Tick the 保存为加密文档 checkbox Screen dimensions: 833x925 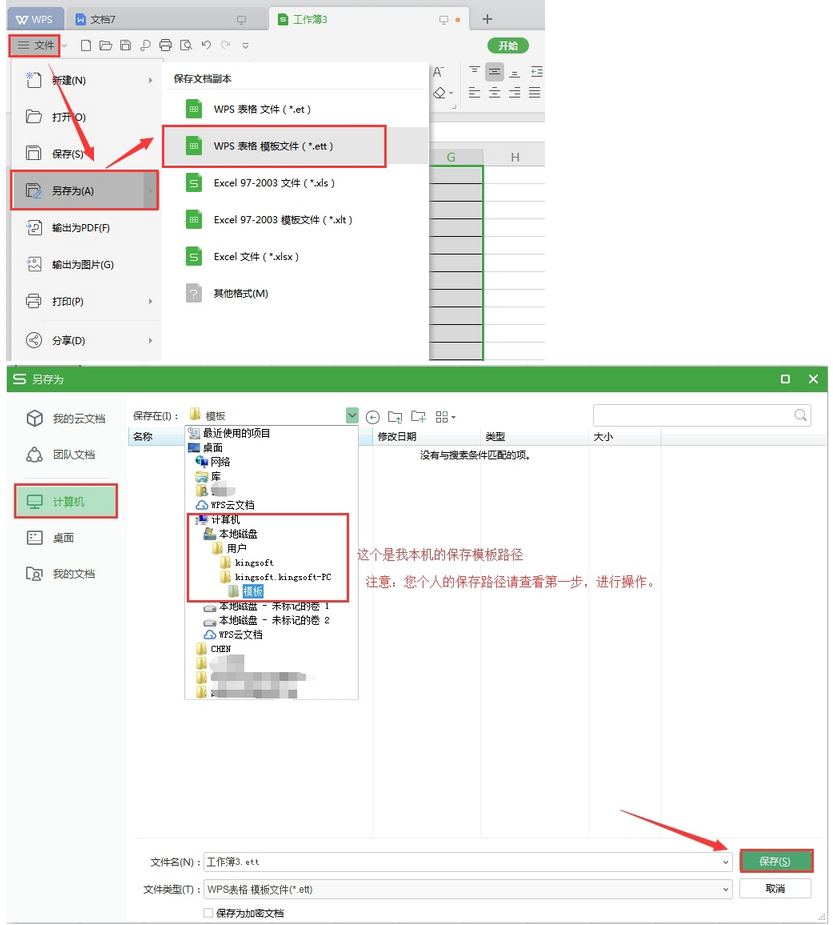point(208,913)
